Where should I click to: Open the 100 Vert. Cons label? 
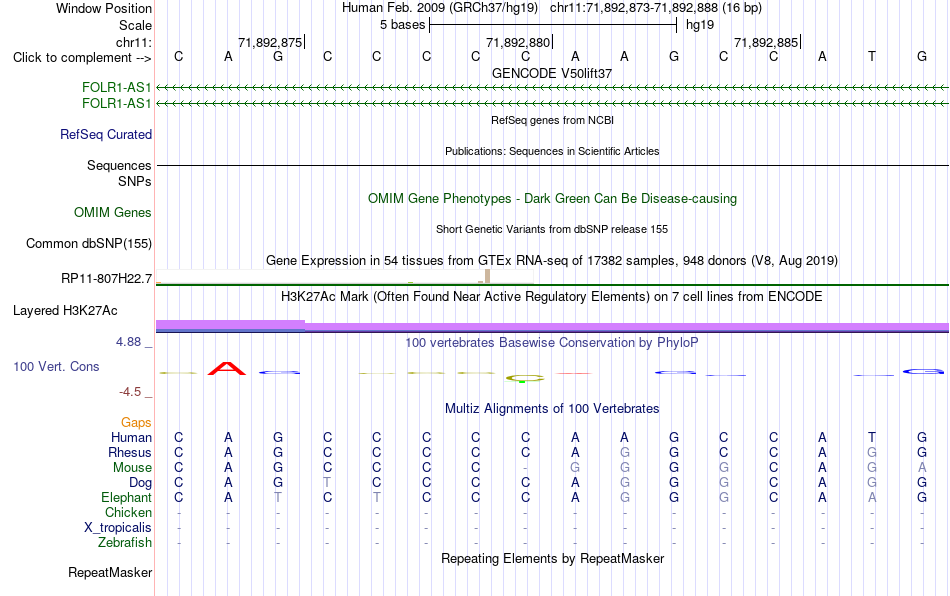point(56,366)
